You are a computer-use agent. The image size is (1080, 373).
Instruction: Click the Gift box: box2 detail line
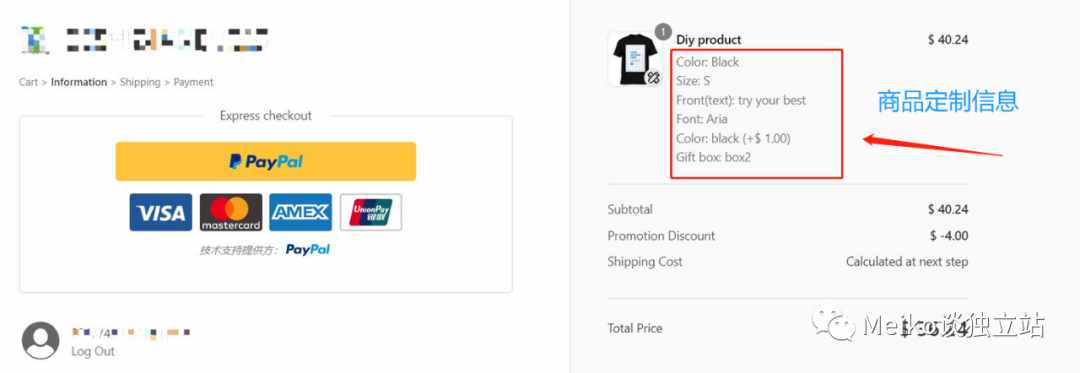714,157
